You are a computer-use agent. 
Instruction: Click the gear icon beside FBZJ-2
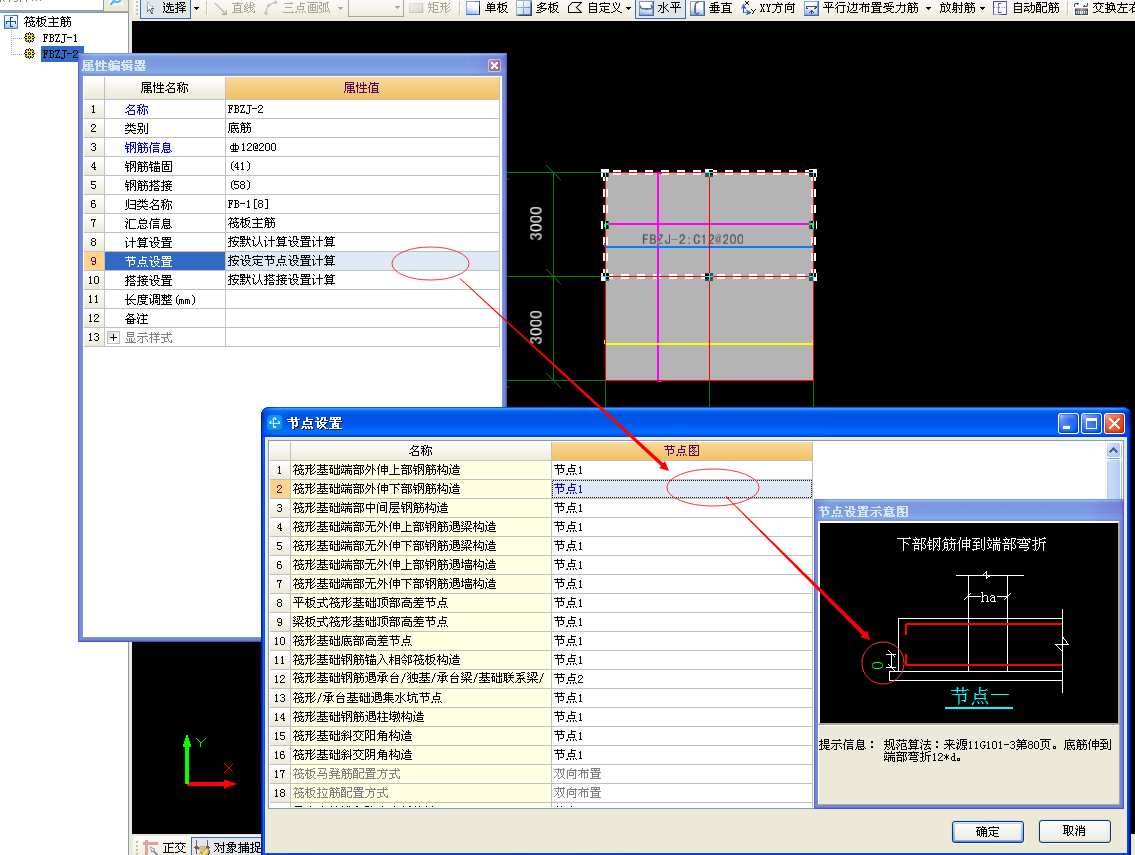coord(30,54)
